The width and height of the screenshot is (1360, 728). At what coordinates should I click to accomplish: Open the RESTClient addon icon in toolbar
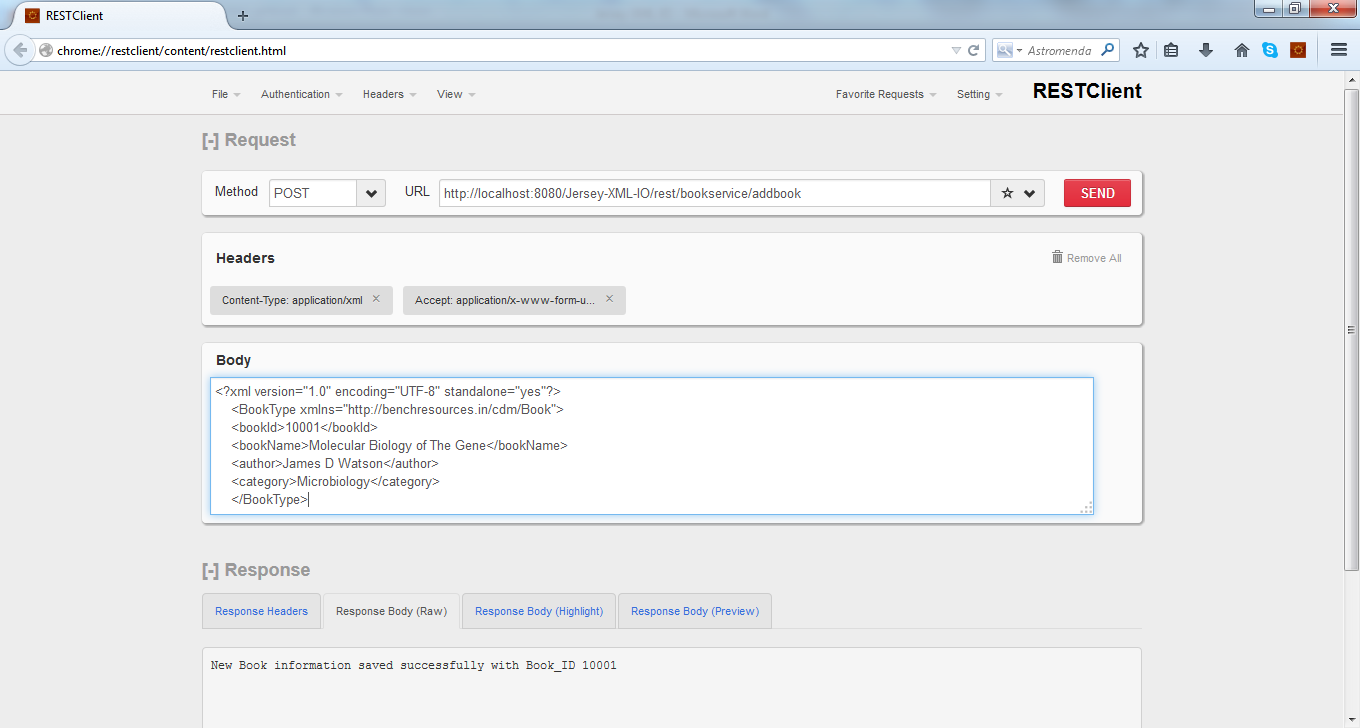click(x=1300, y=49)
